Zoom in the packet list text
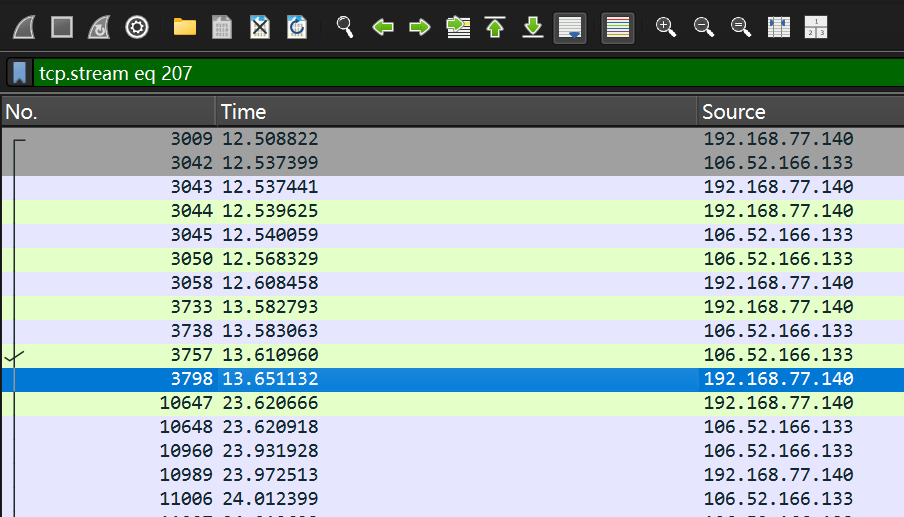The width and height of the screenshot is (904, 517). pos(666,27)
